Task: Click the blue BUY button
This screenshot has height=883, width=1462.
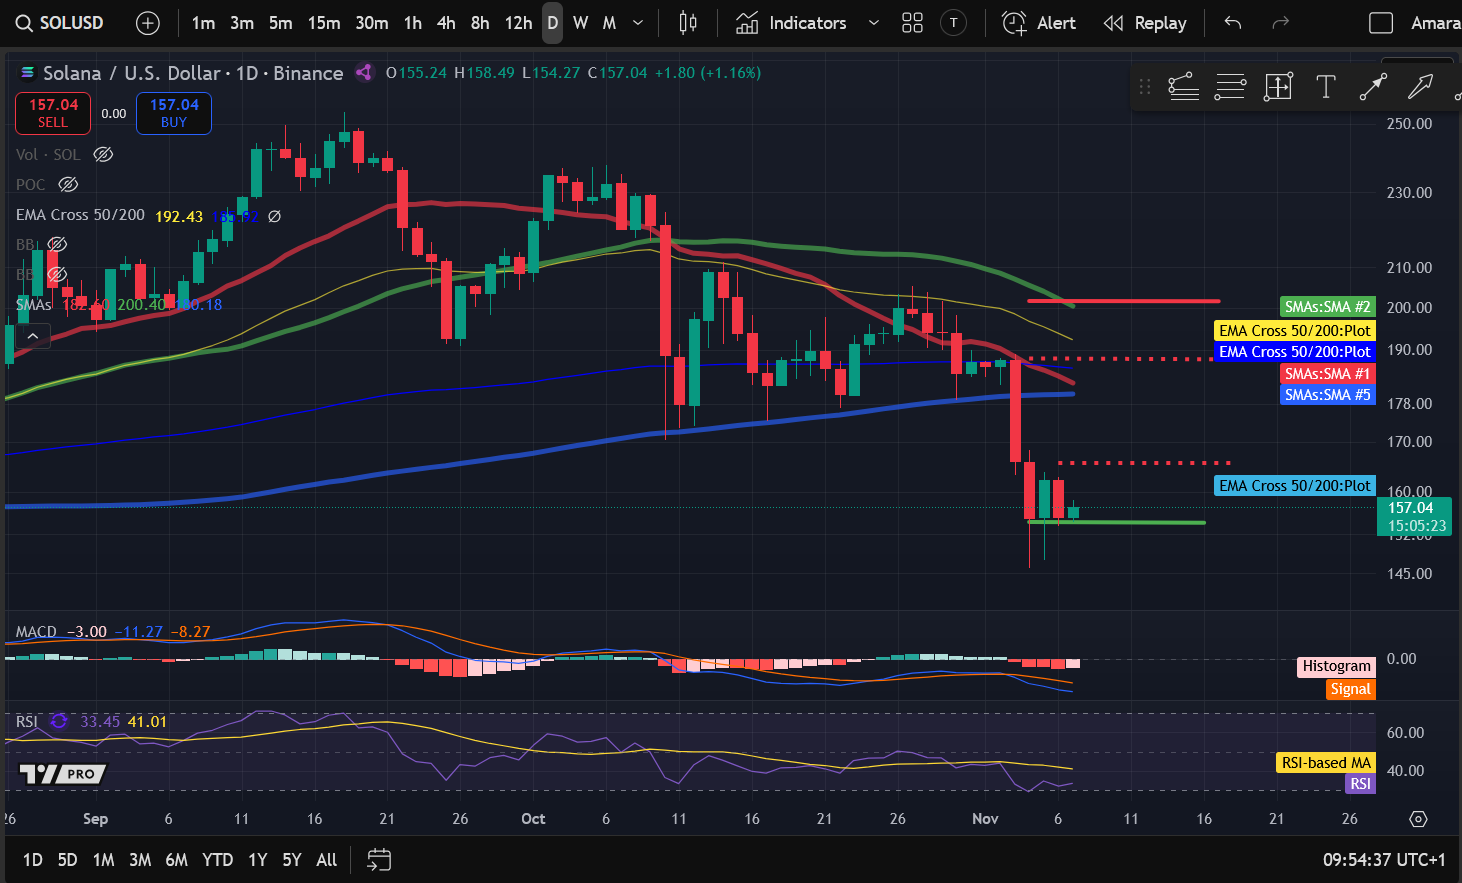Action: pyautogui.click(x=173, y=113)
